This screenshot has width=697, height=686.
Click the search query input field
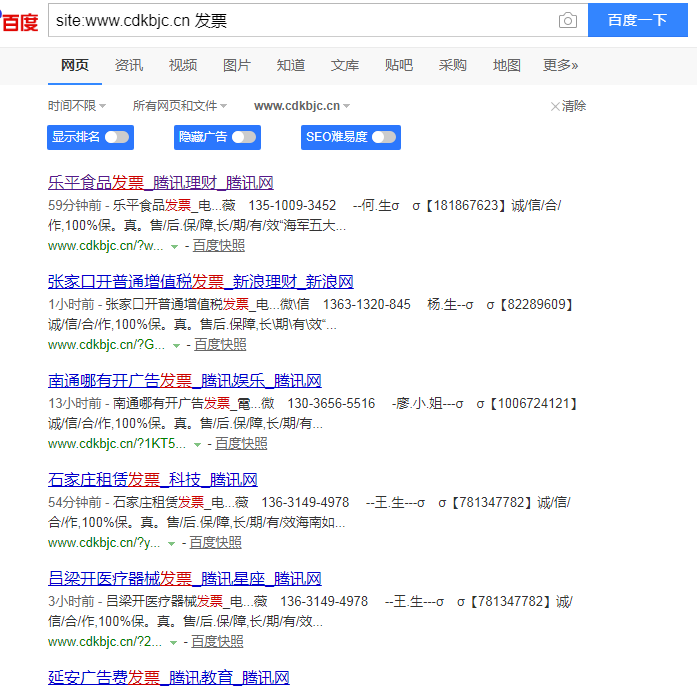pos(300,20)
